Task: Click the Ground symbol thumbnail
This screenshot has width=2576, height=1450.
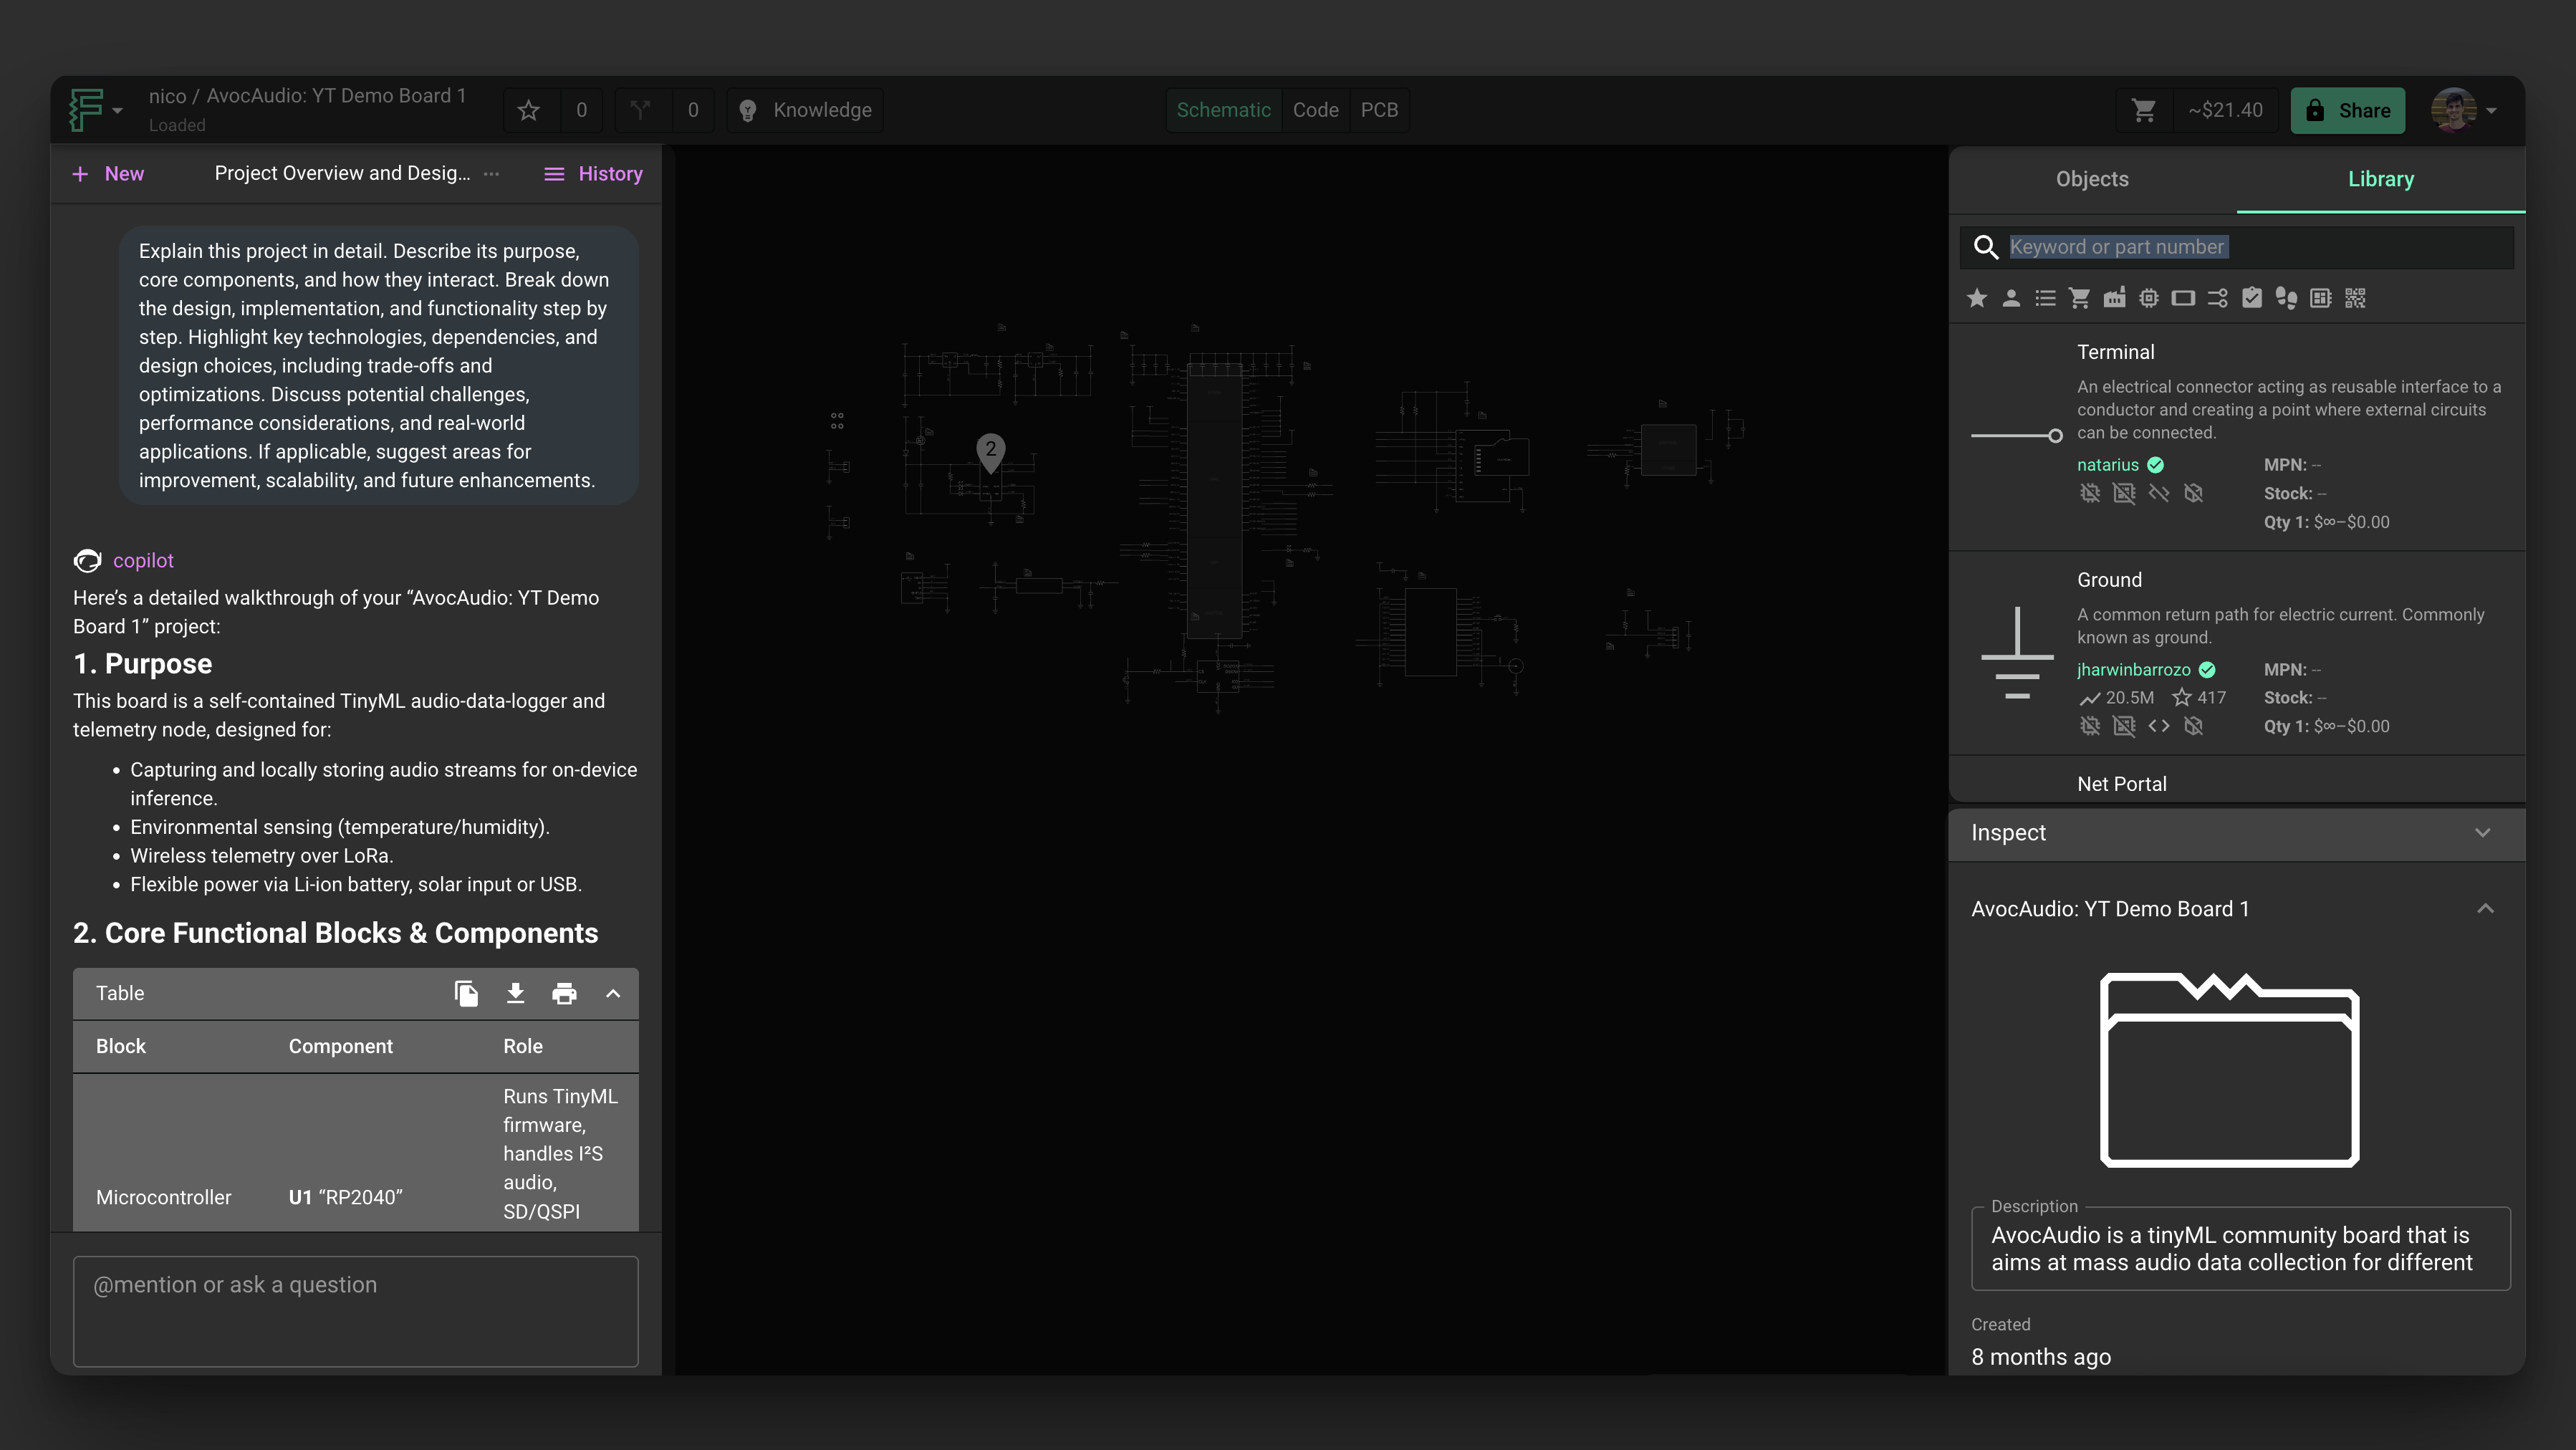Action: tap(2016, 652)
